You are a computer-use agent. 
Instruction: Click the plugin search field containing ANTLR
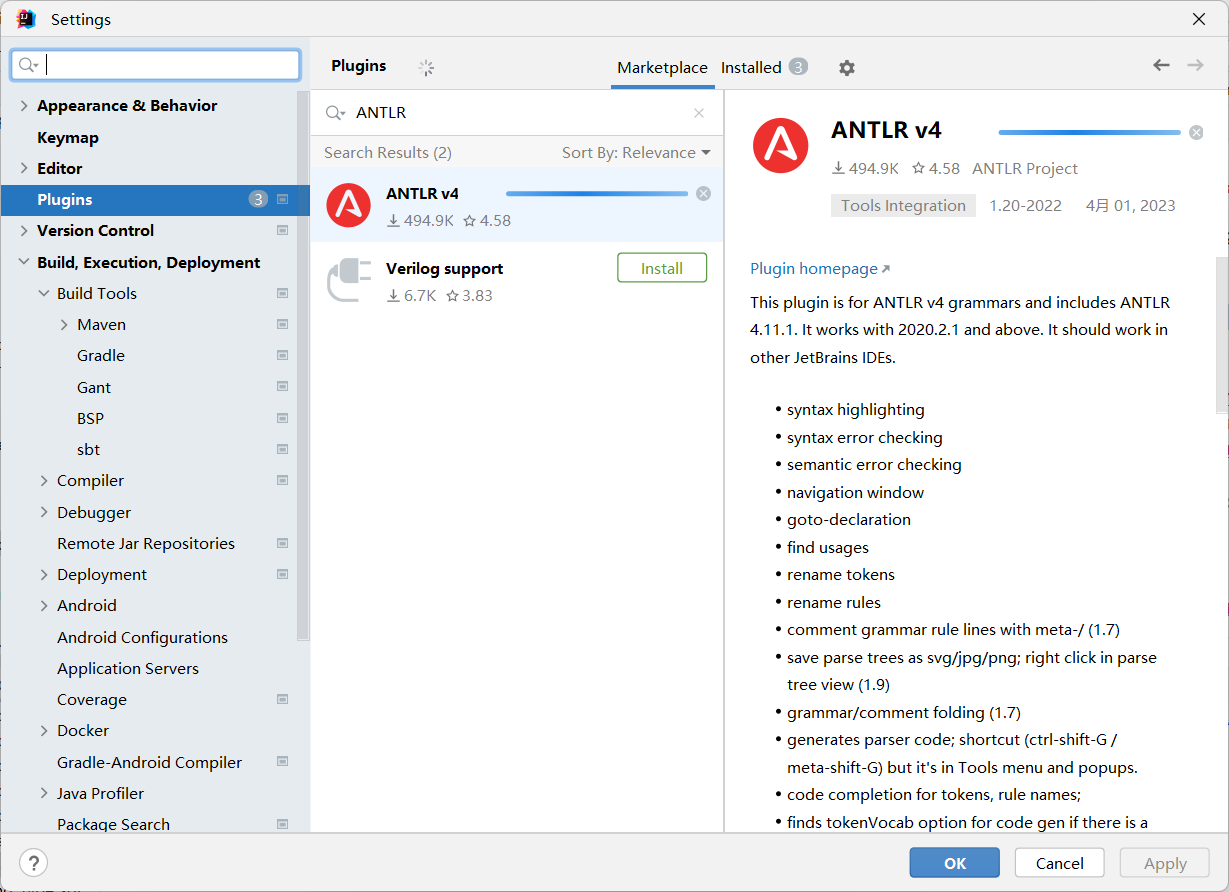click(x=516, y=113)
